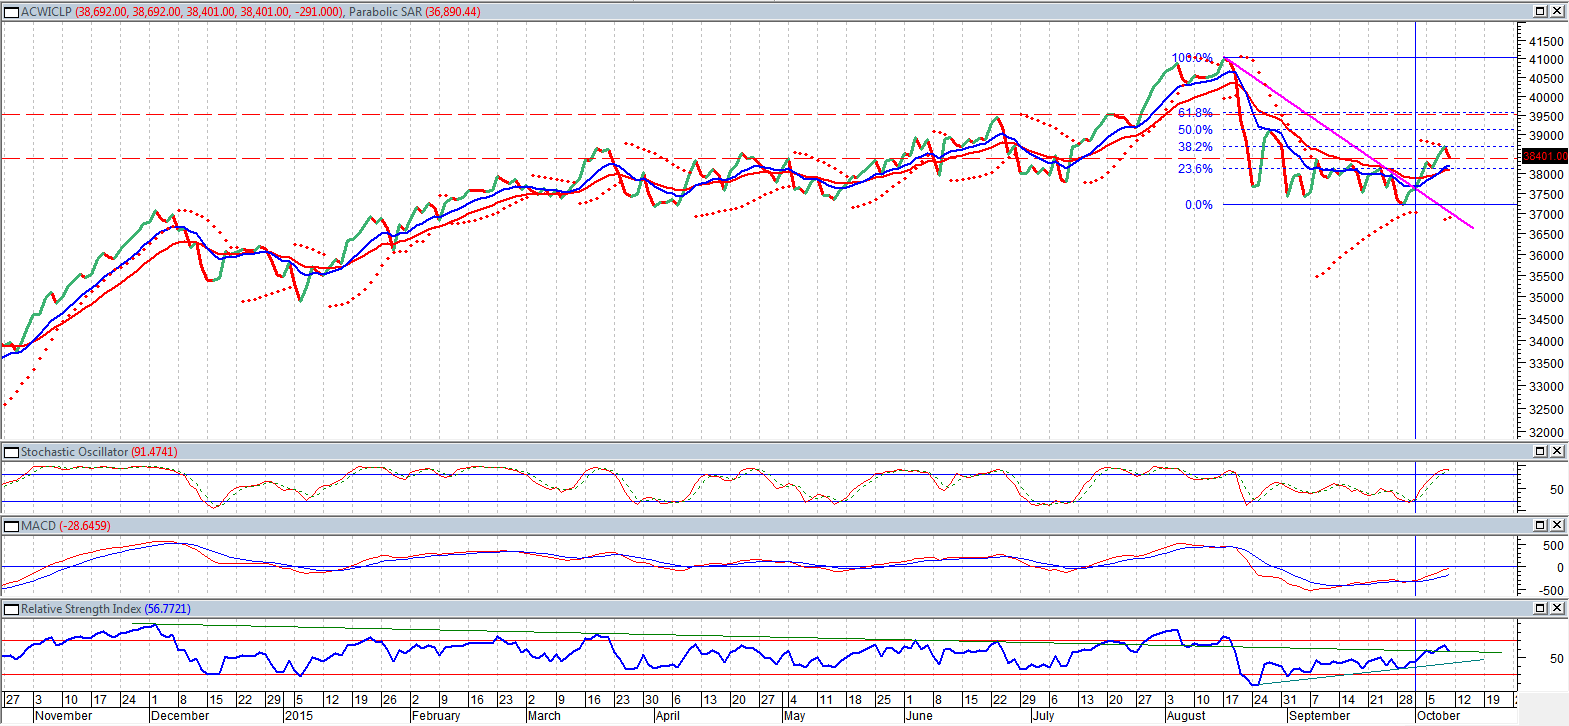Click the Stochastic Oscillator title text
Screen dimensions: 1569x726
75,452
